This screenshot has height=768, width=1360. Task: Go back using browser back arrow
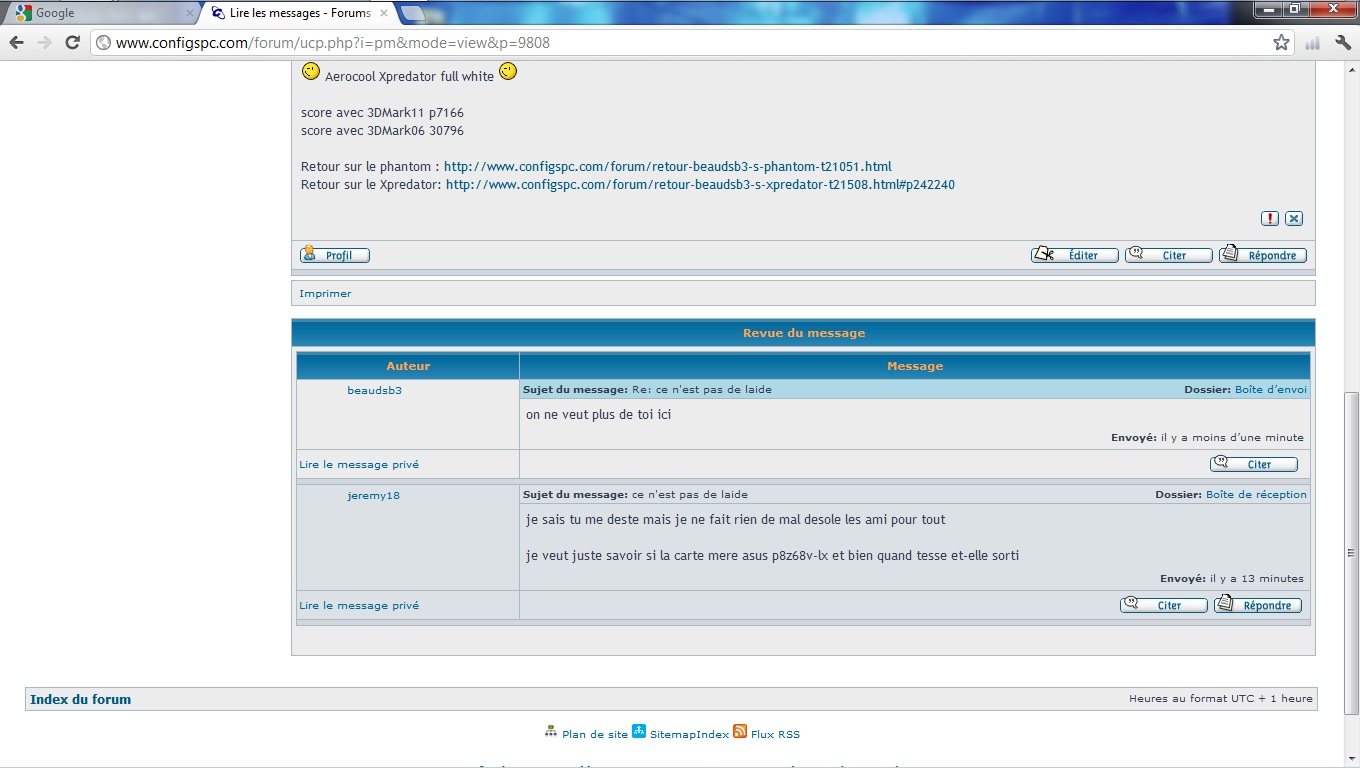pyautogui.click(x=17, y=42)
